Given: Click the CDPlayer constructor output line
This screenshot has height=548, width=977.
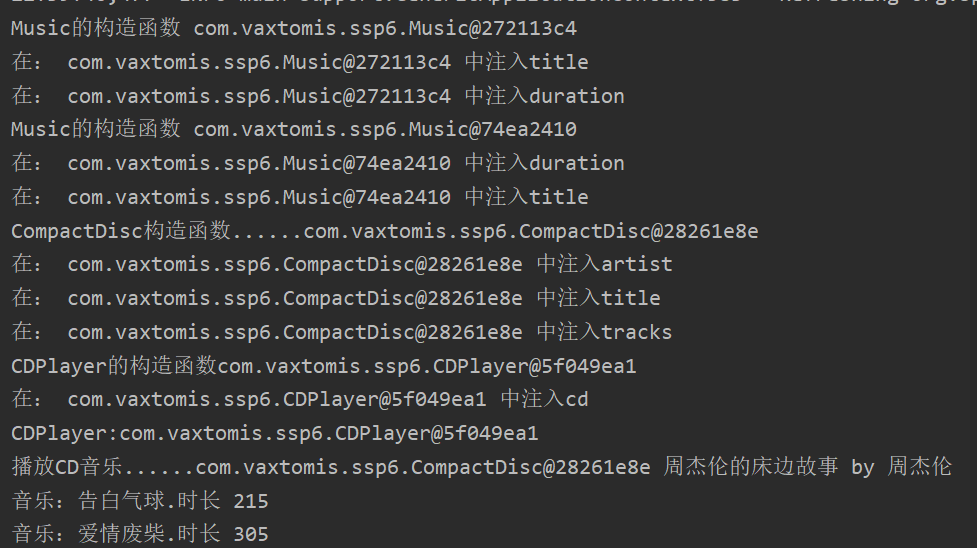Looking at the screenshot, I should 323,365.
